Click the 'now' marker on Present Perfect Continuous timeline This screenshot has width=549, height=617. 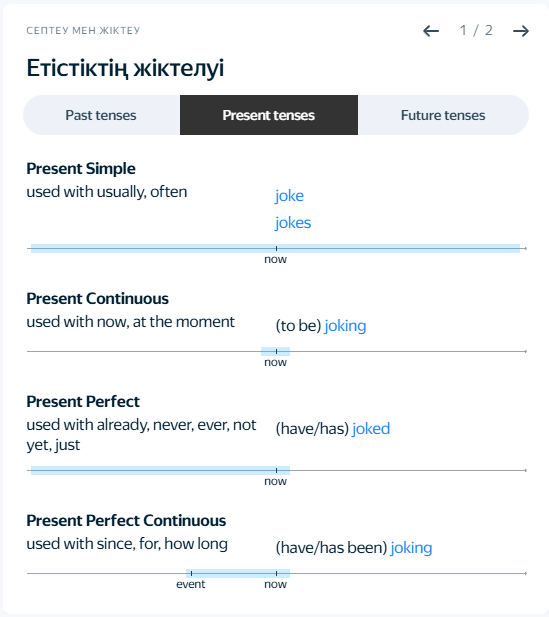(x=275, y=584)
